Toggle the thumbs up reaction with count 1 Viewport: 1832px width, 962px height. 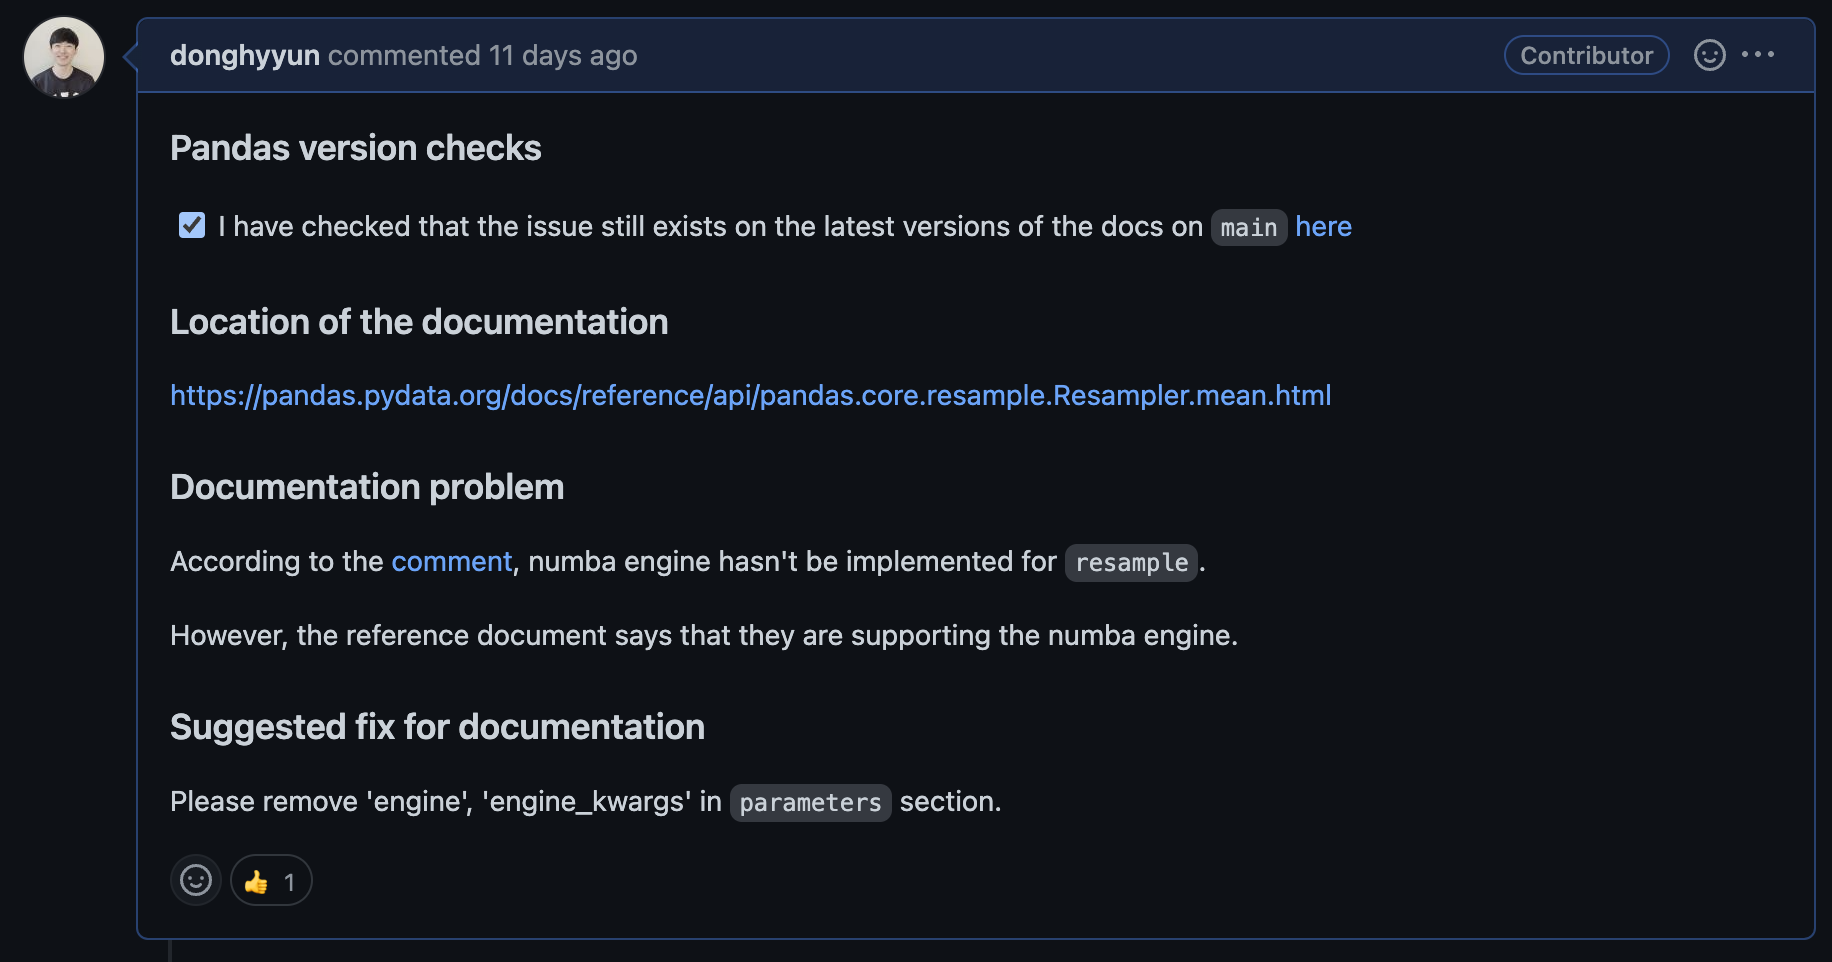coord(271,880)
